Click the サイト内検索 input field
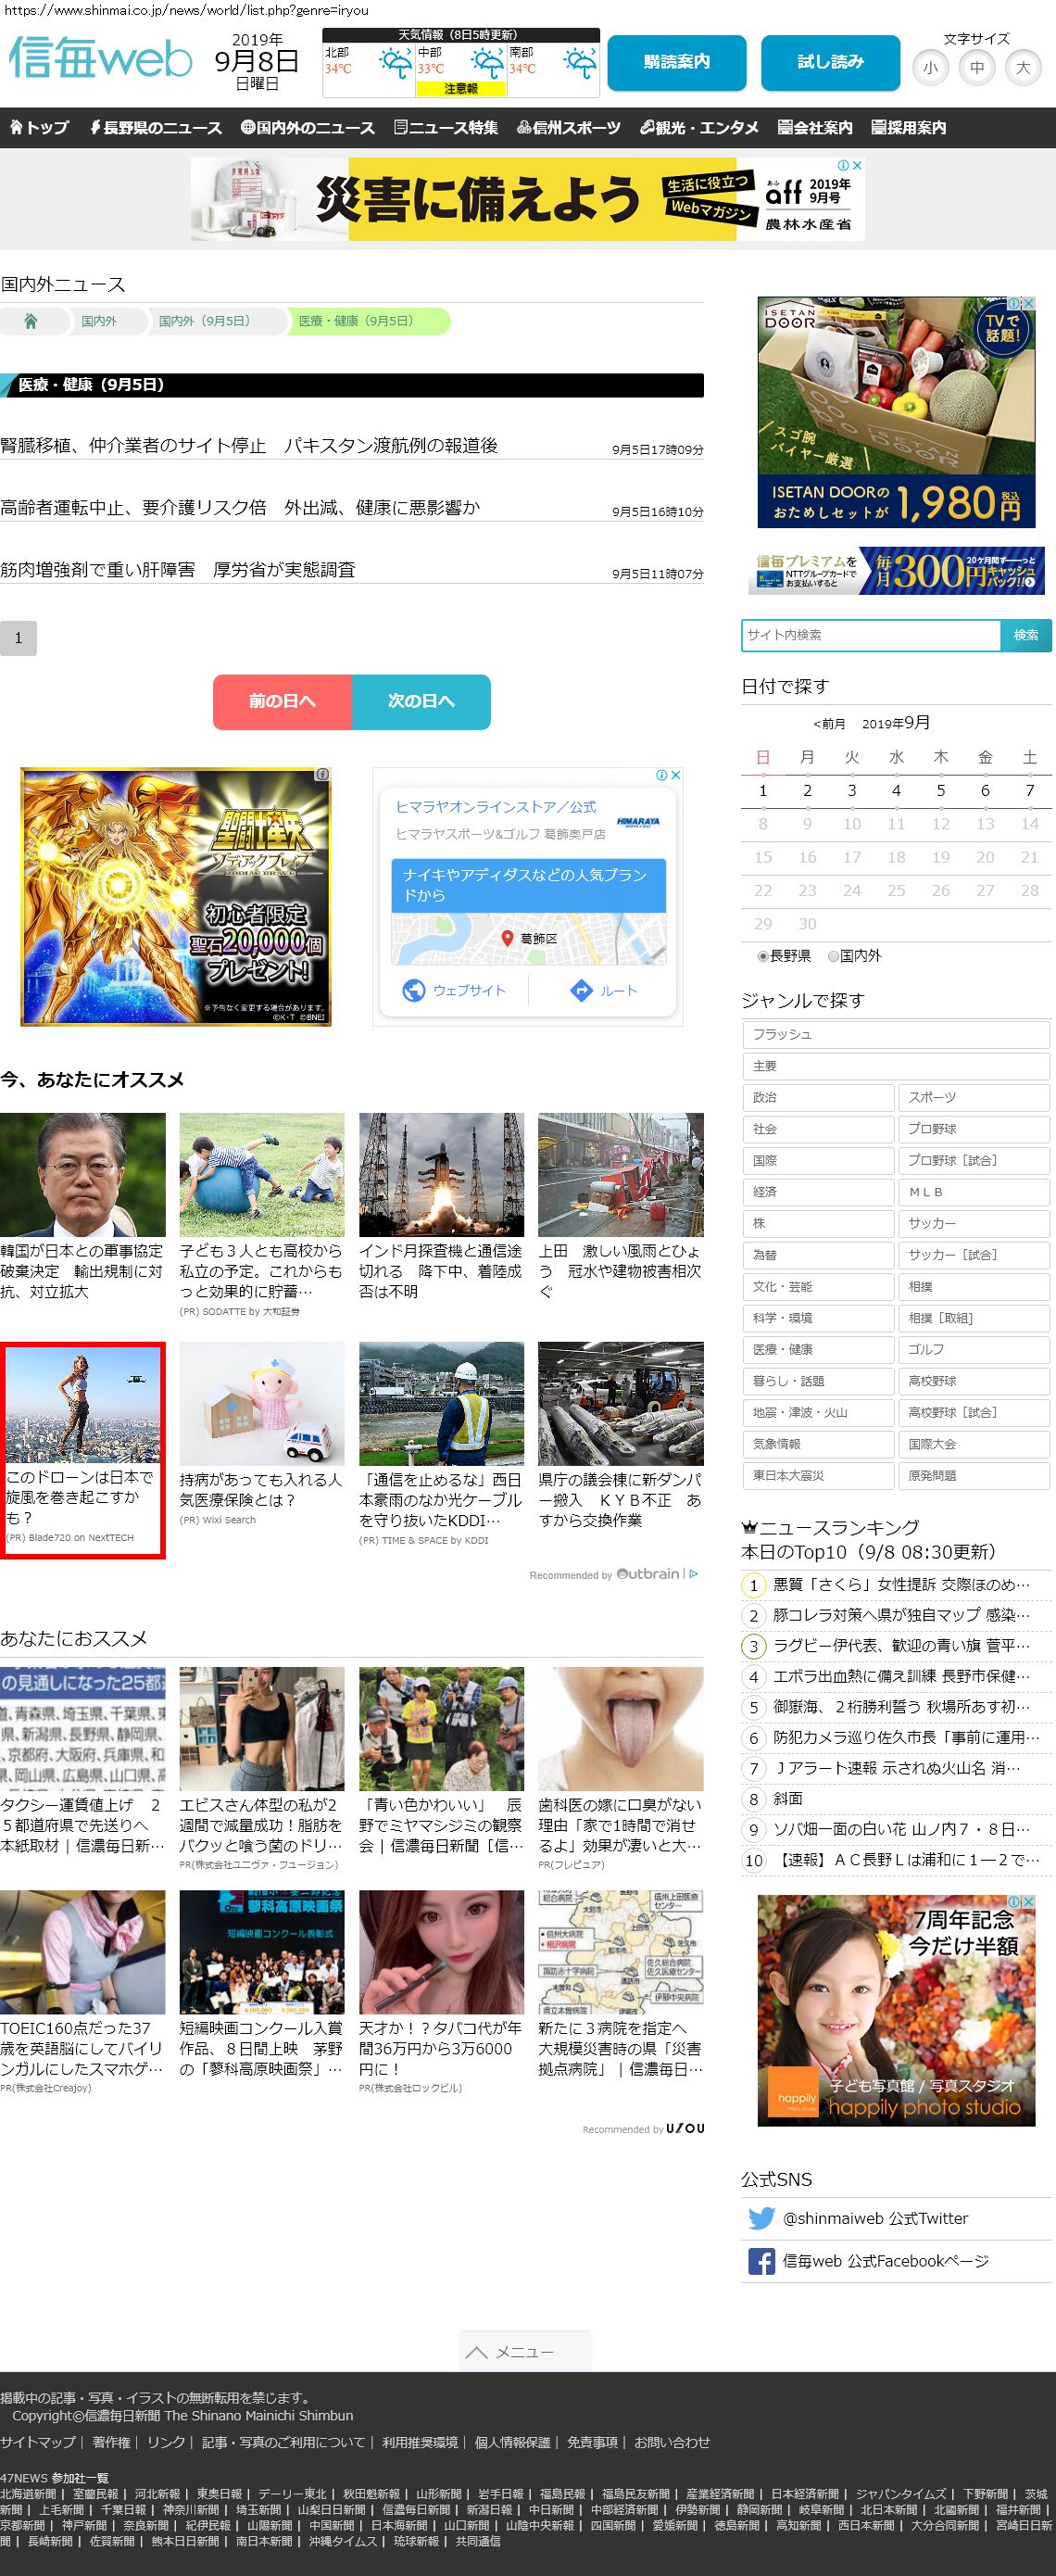Image resolution: width=1056 pixels, height=2576 pixels. 871,635
